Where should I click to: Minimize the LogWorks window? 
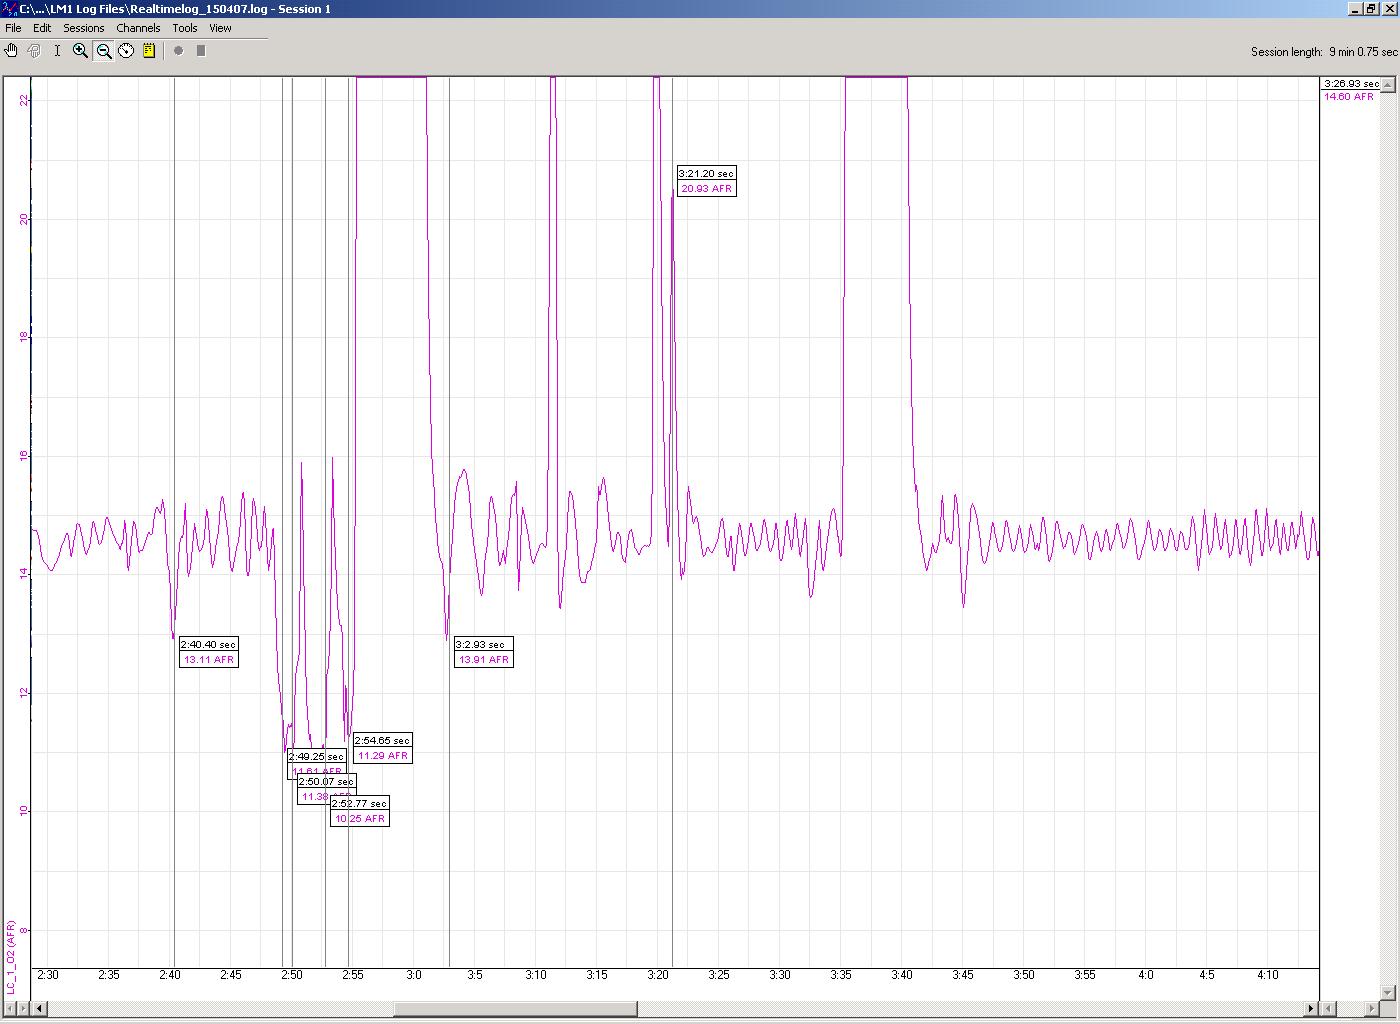click(1355, 9)
